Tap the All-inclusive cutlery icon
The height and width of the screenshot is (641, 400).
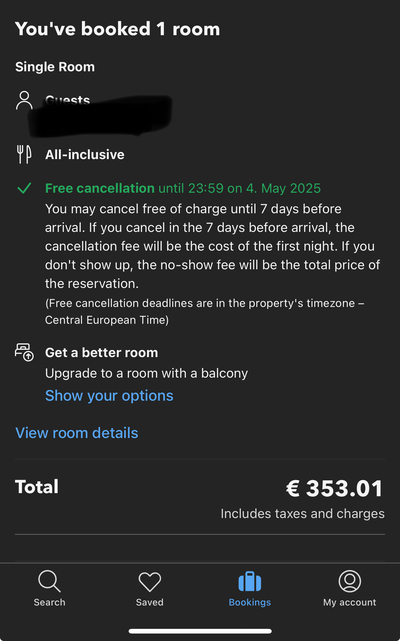click(x=24, y=155)
